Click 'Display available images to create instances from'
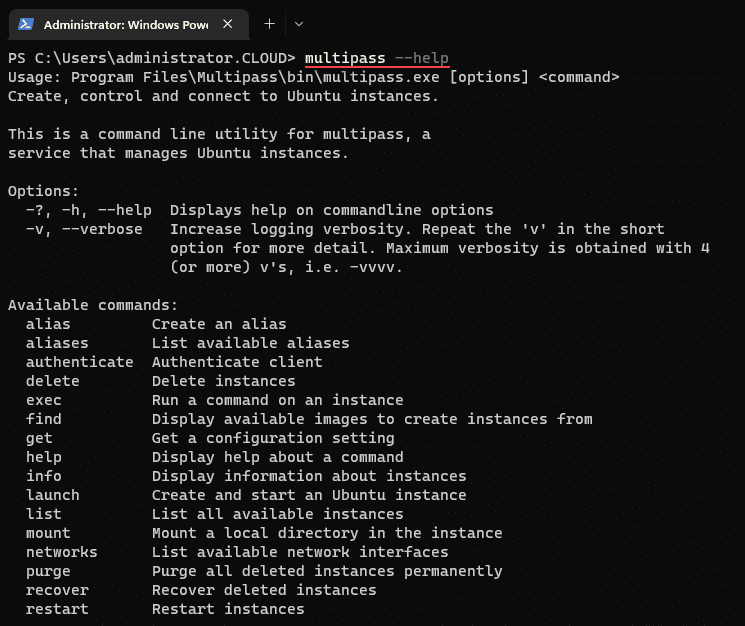This screenshot has width=745, height=626. click(x=372, y=419)
